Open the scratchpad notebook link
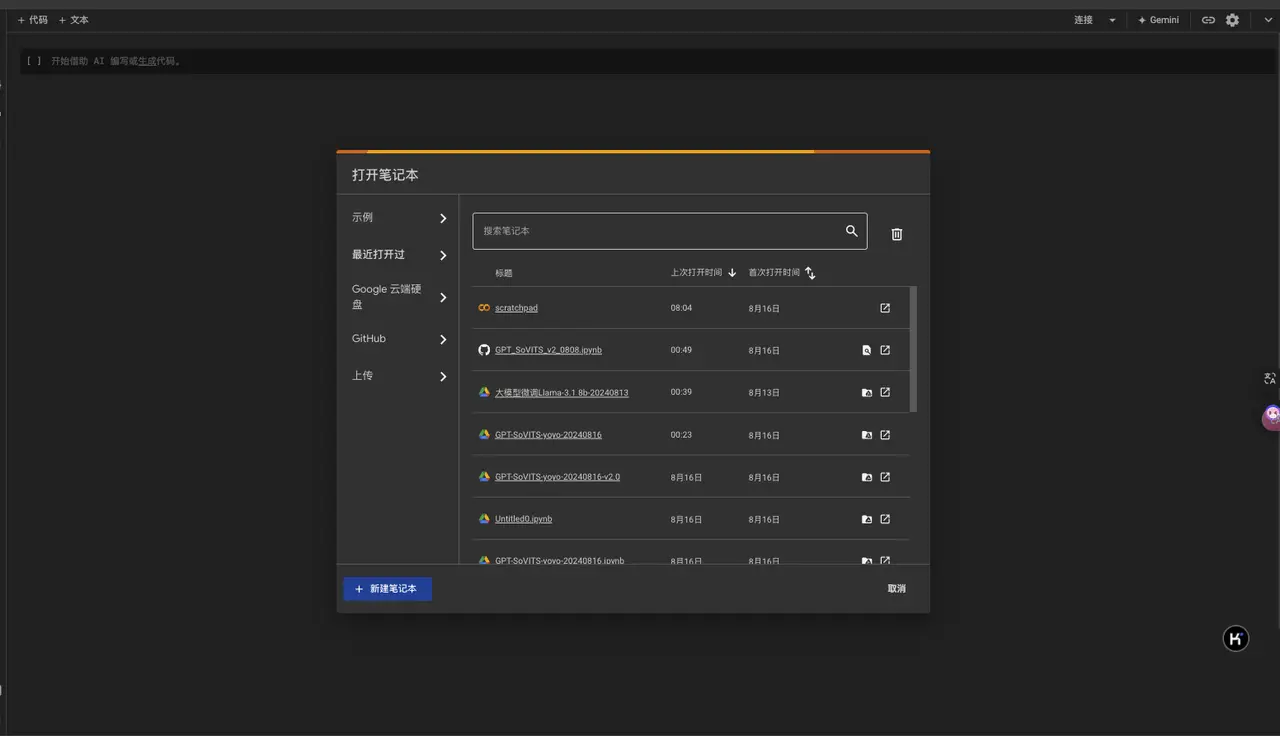 [516, 308]
